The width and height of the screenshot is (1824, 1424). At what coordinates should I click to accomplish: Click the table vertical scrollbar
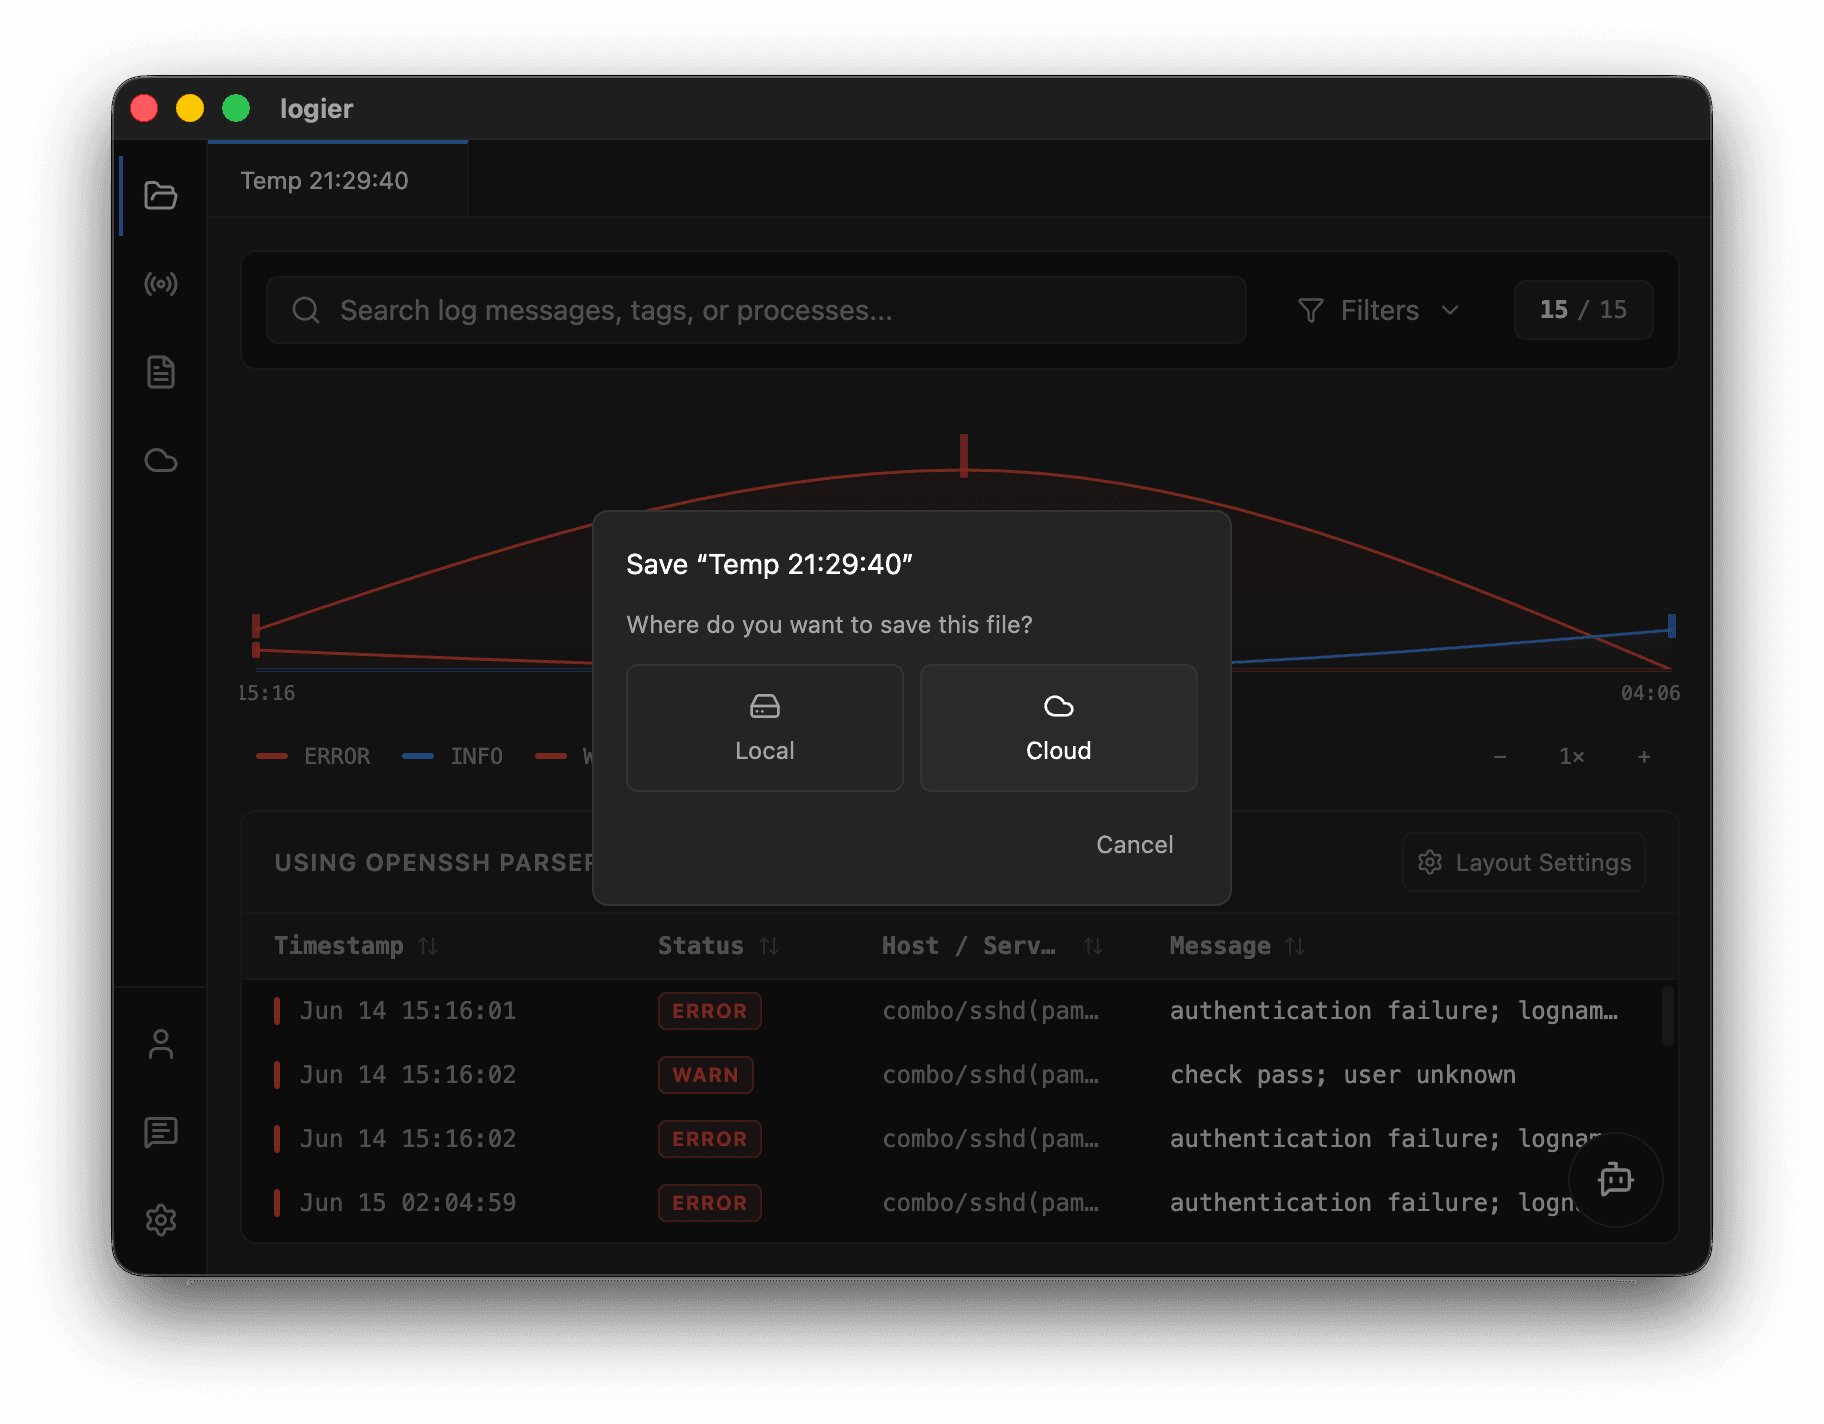click(1667, 1016)
